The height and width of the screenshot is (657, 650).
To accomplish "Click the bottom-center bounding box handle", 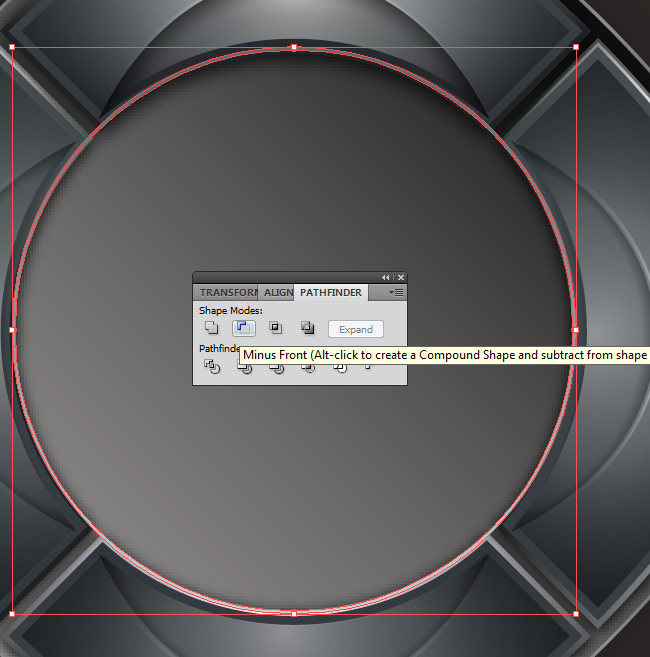I will click(x=294, y=613).
